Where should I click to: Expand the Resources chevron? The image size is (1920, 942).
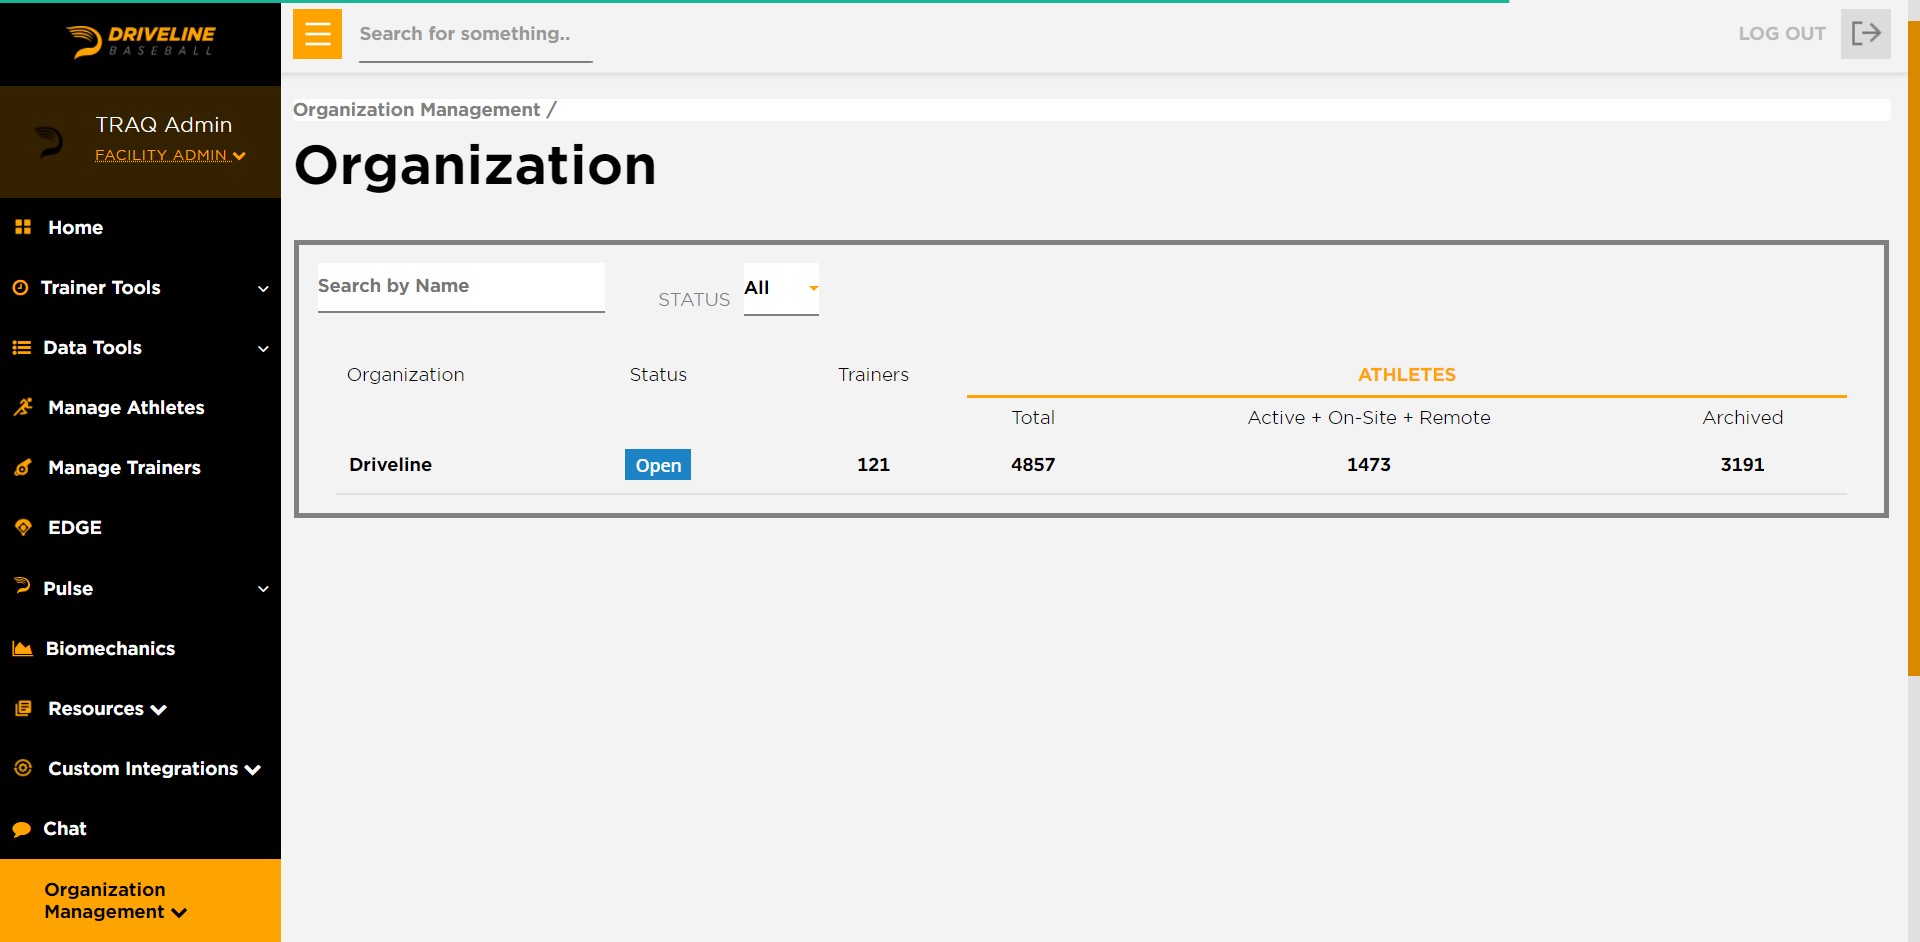158,709
